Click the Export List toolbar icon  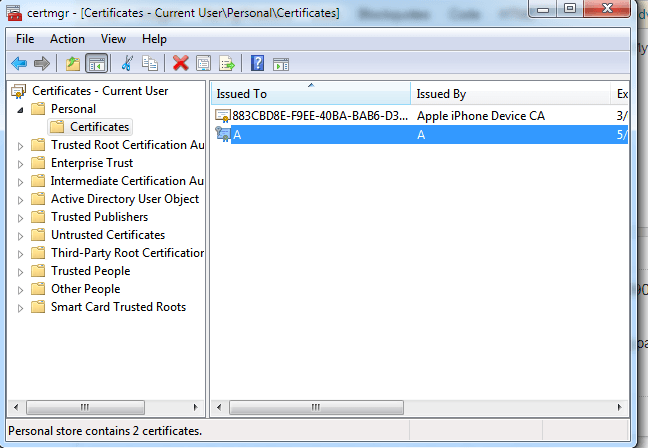[x=227, y=63]
